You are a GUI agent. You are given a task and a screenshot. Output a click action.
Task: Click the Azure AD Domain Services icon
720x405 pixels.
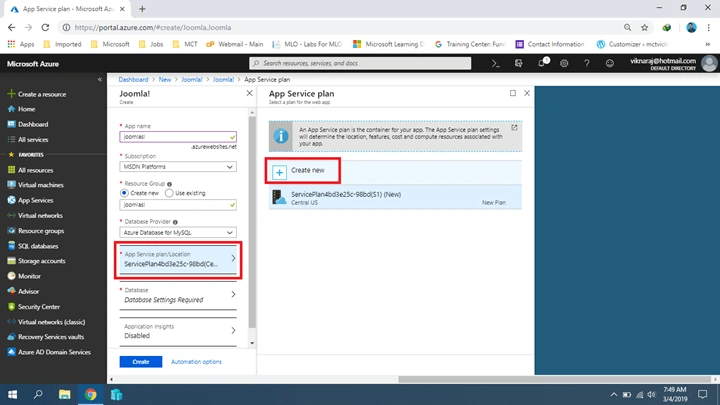tap(11, 352)
